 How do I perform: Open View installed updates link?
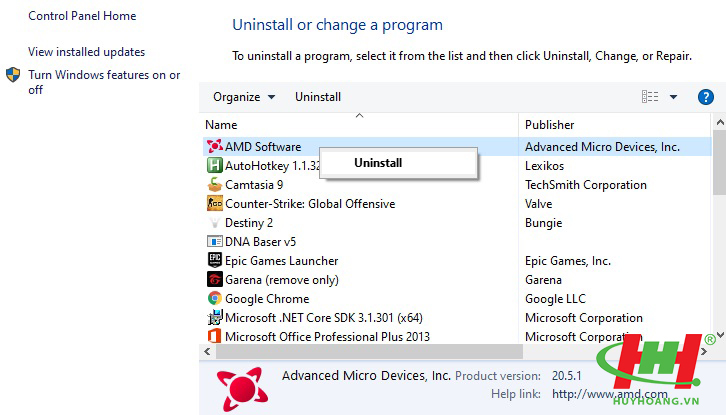point(87,52)
